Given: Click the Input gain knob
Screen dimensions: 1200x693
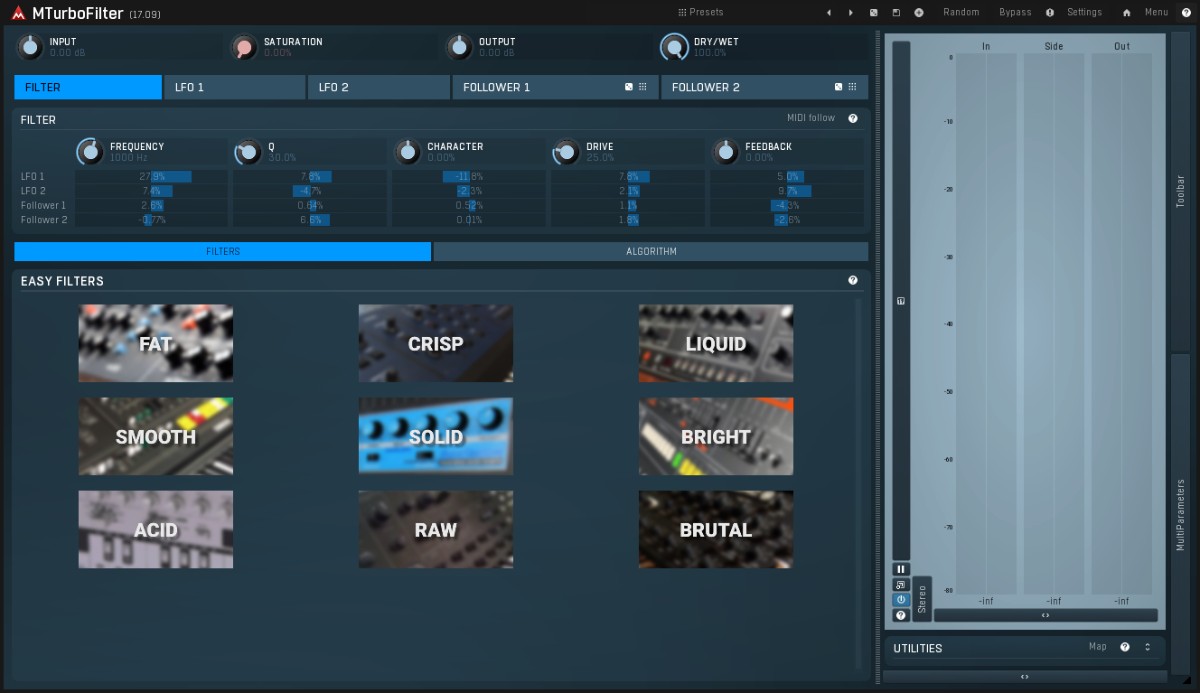Looking at the screenshot, I should pyautogui.click(x=31, y=46).
